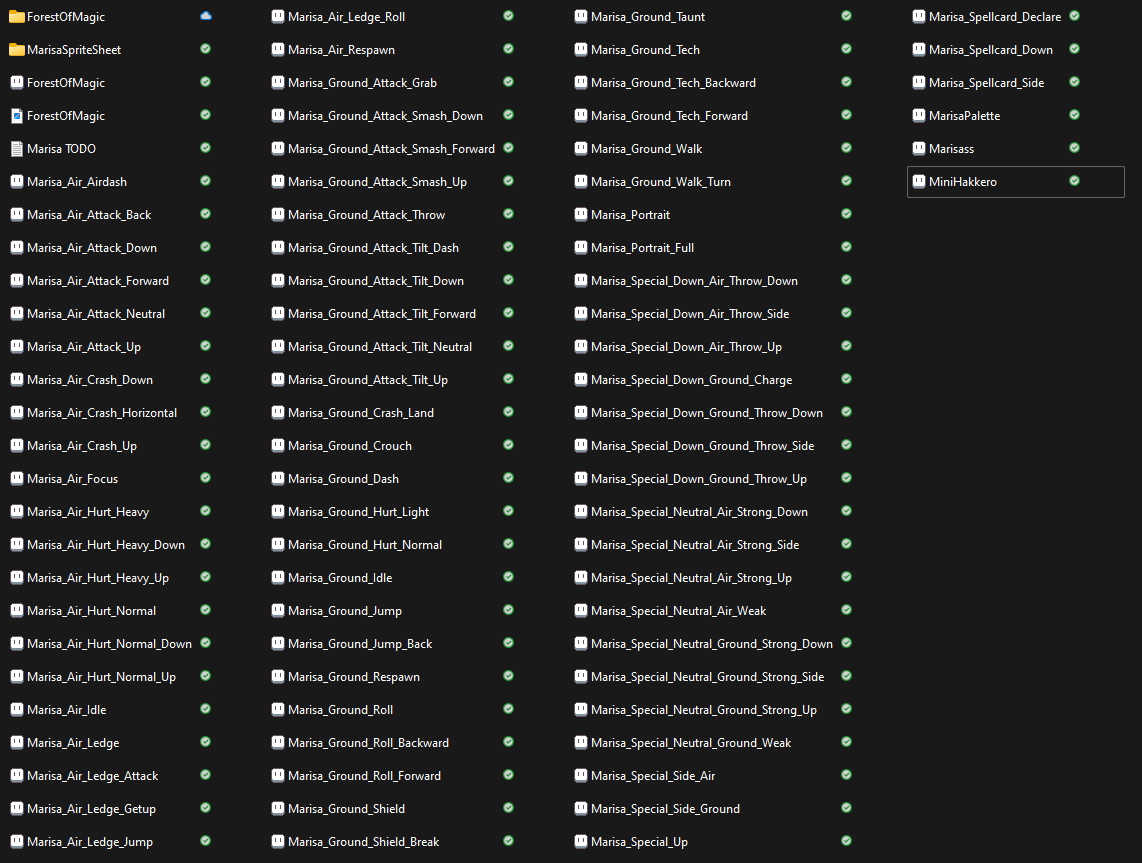Select the file named Marisa_Ground_Attack_Smash_Up
Screen dimensions: 1142x863
pyautogui.click(x=377, y=182)
